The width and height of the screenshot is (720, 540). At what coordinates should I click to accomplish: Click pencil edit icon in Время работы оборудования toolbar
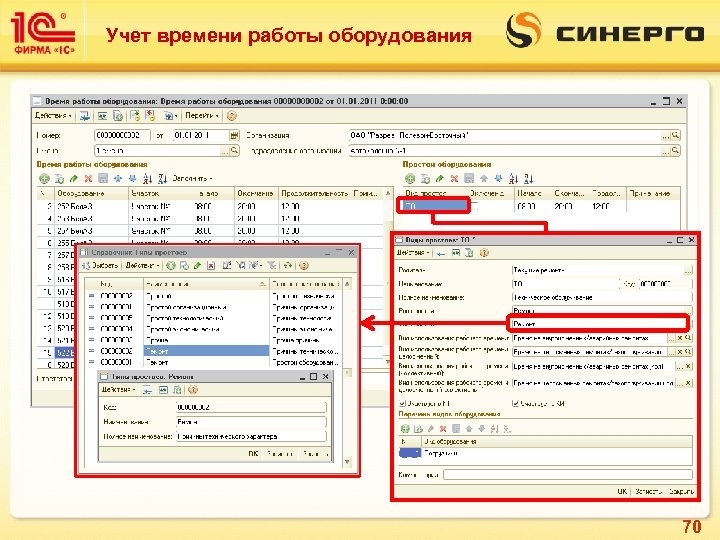click(x=73, y=179)
